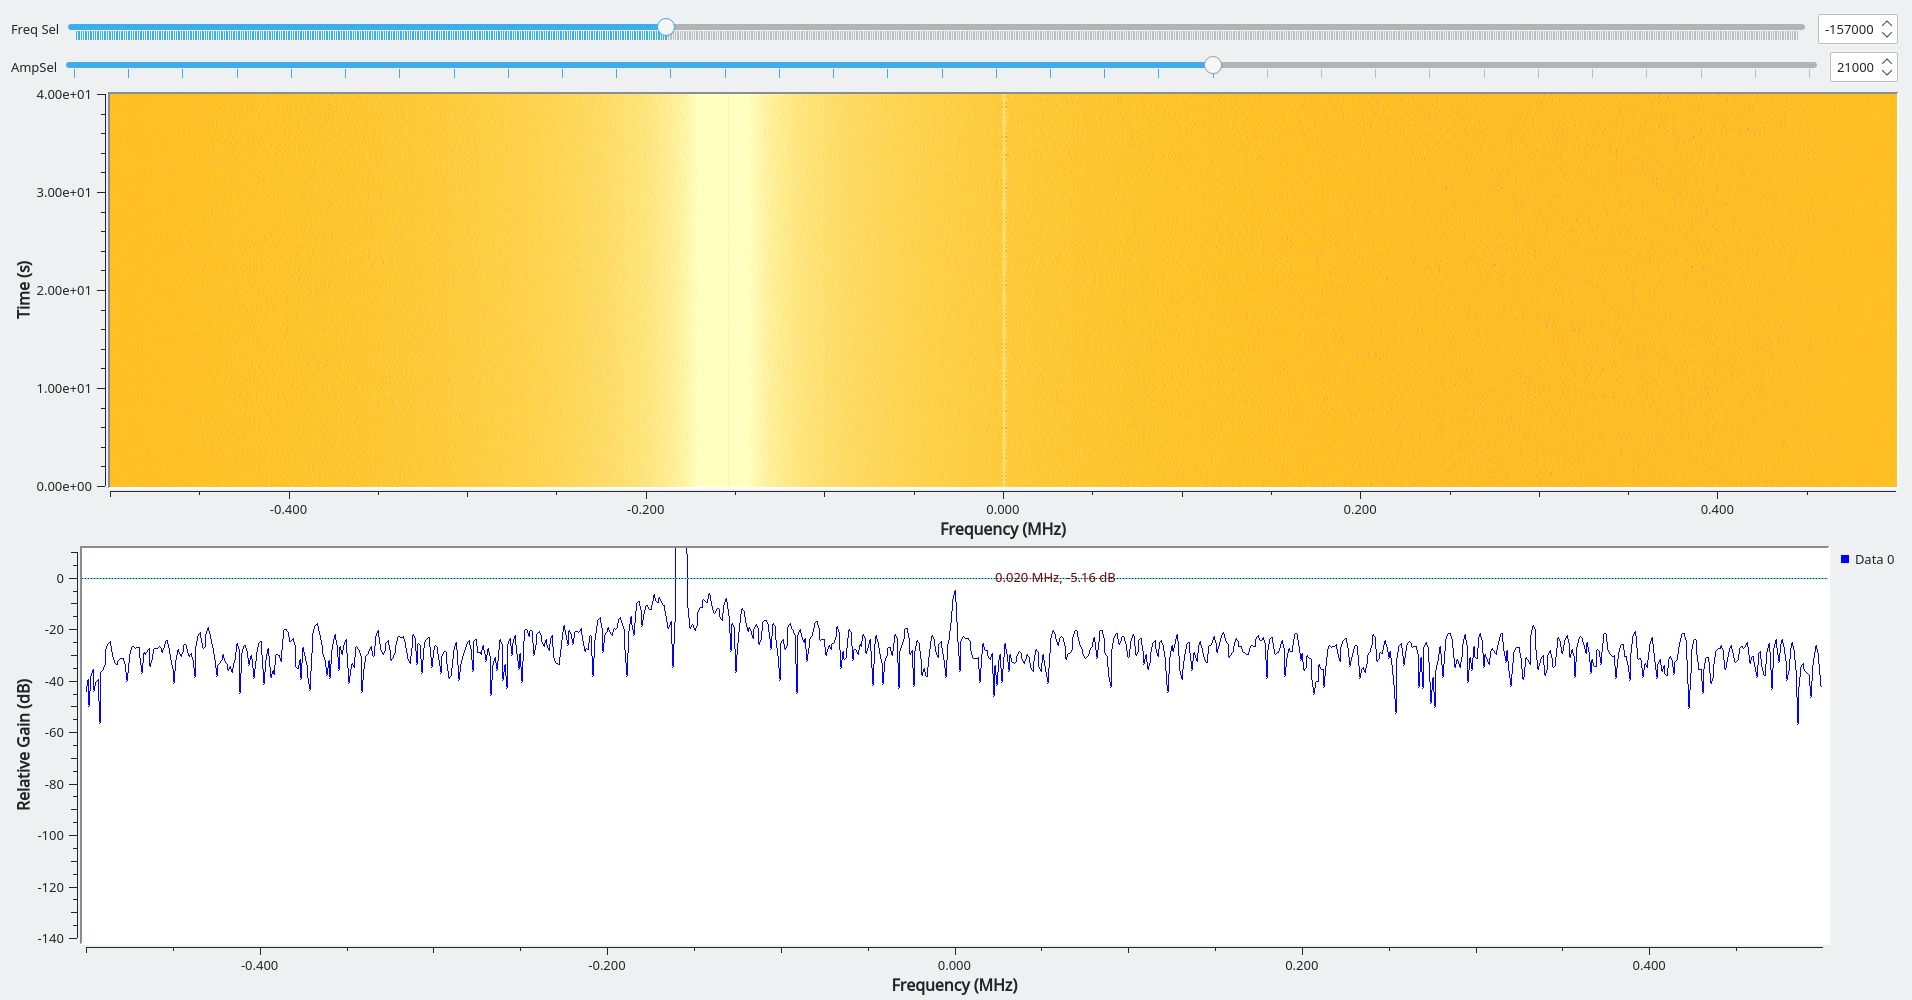Click the AmpSel slider handle

[1212, 65]
